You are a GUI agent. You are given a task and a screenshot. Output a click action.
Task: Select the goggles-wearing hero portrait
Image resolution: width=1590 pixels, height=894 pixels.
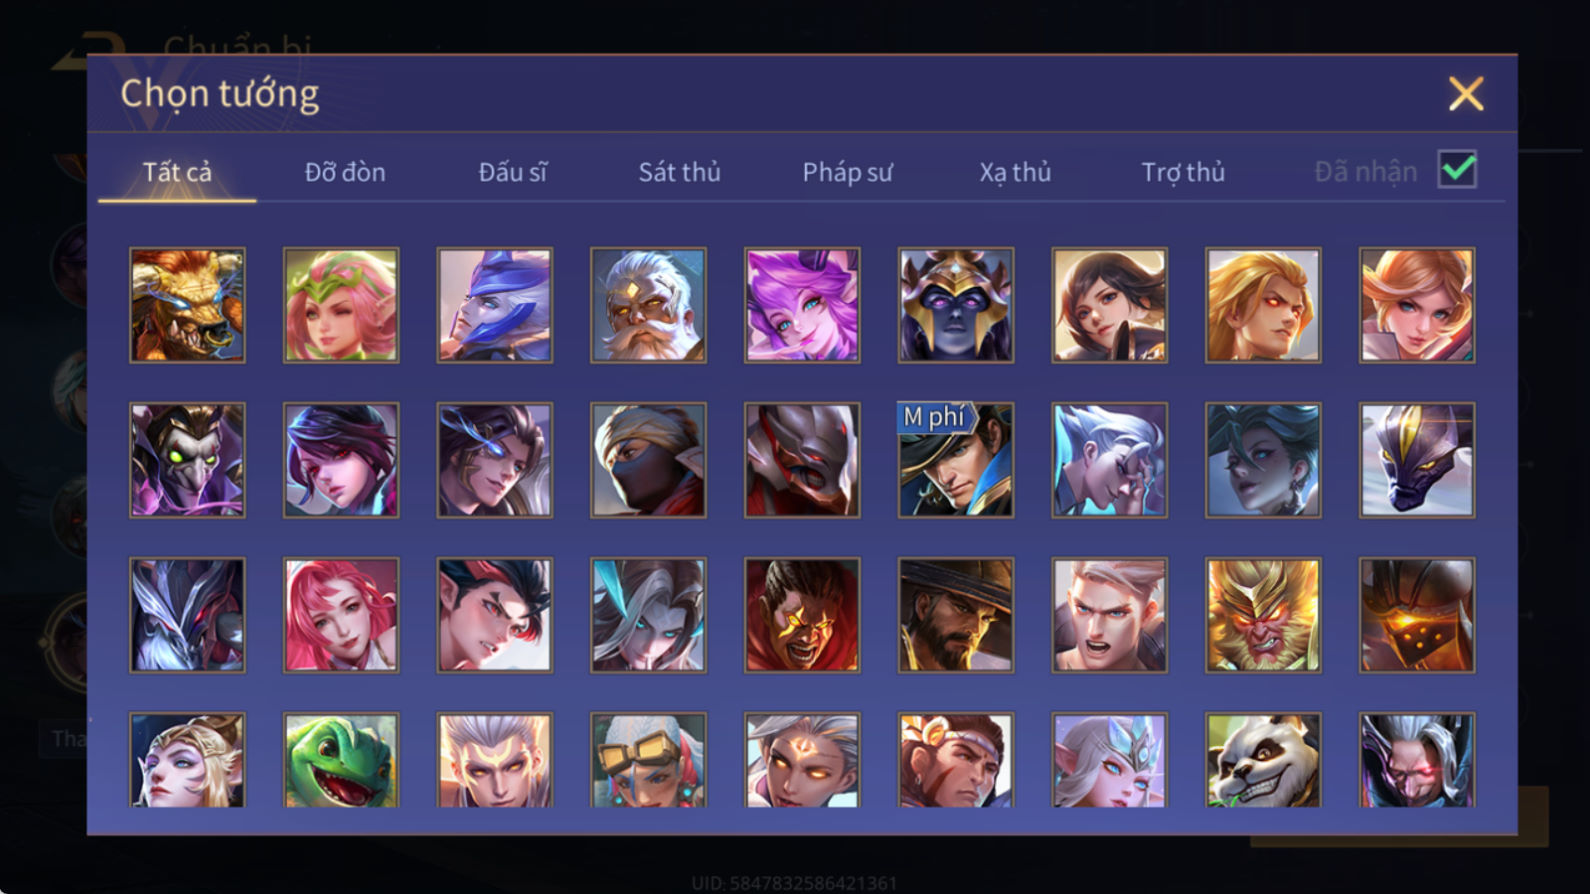click(x=648, y=760)
